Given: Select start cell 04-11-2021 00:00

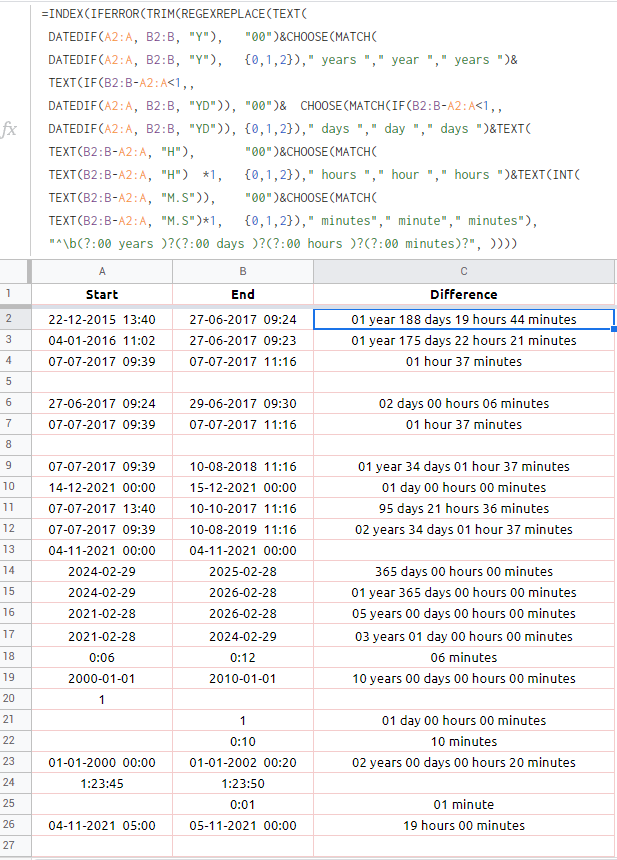Looking at the screenshot, I should [x=102, y=551].
